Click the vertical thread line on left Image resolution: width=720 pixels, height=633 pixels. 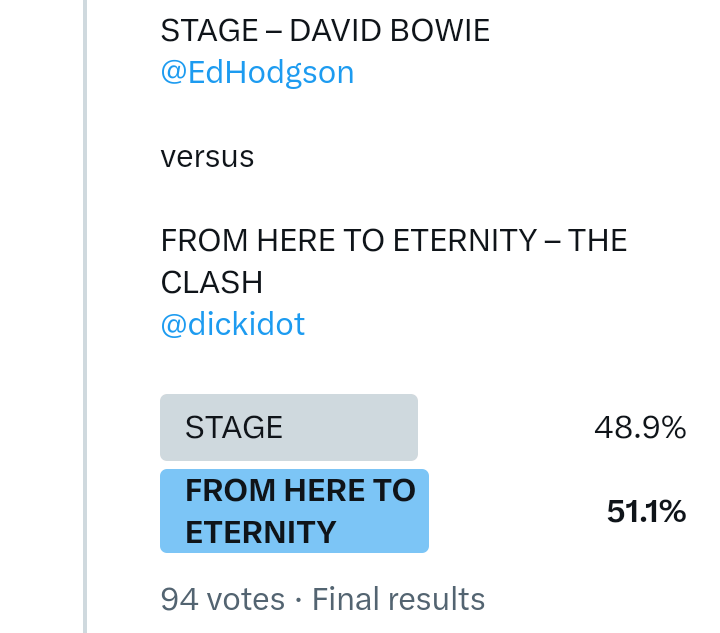click(x=85, y=316)
